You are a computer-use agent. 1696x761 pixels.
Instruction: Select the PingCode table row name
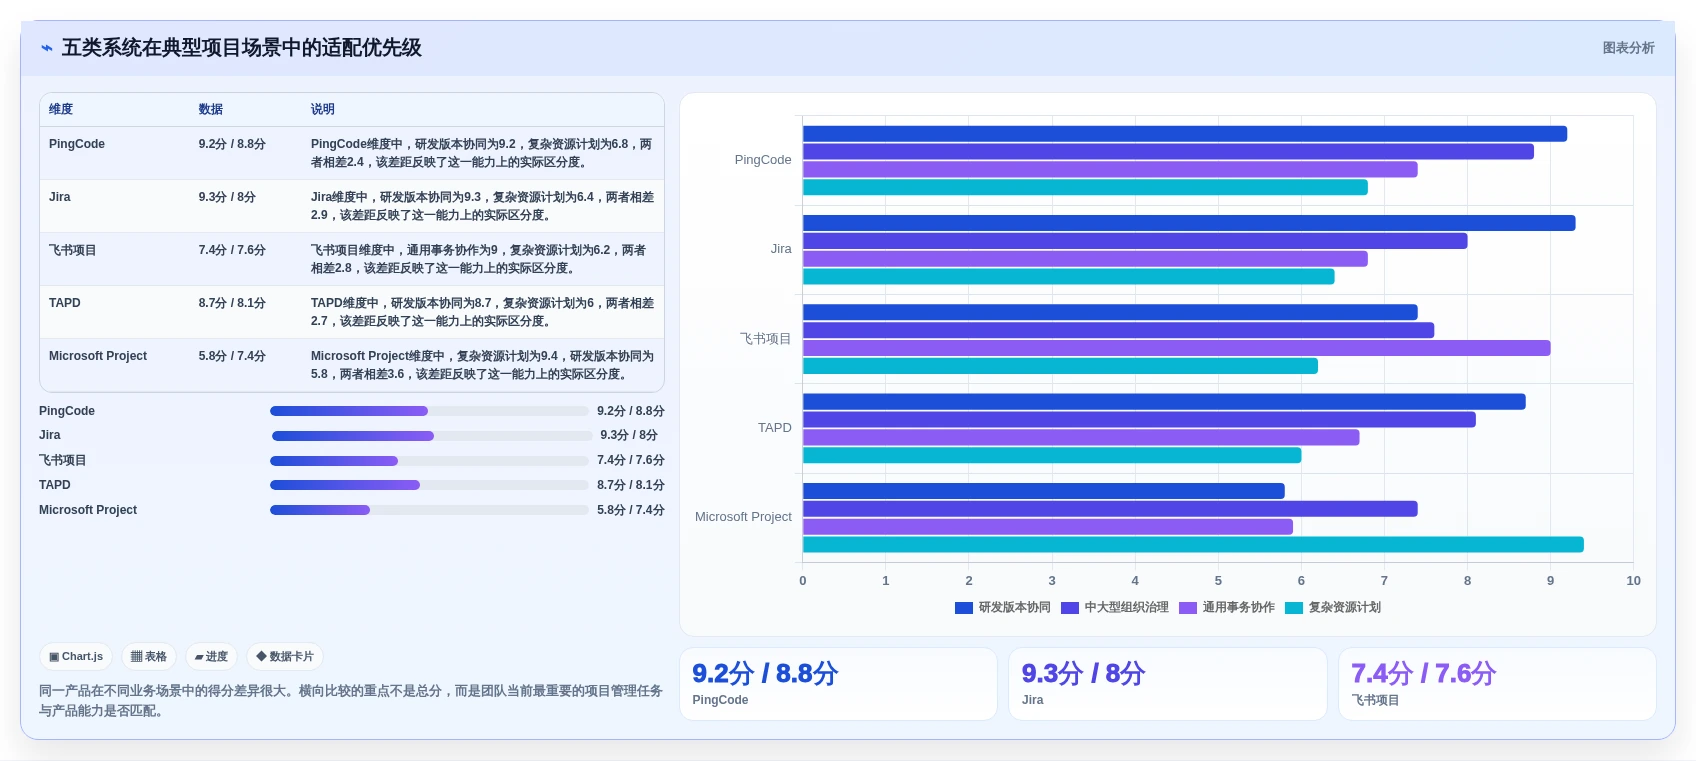77,144
